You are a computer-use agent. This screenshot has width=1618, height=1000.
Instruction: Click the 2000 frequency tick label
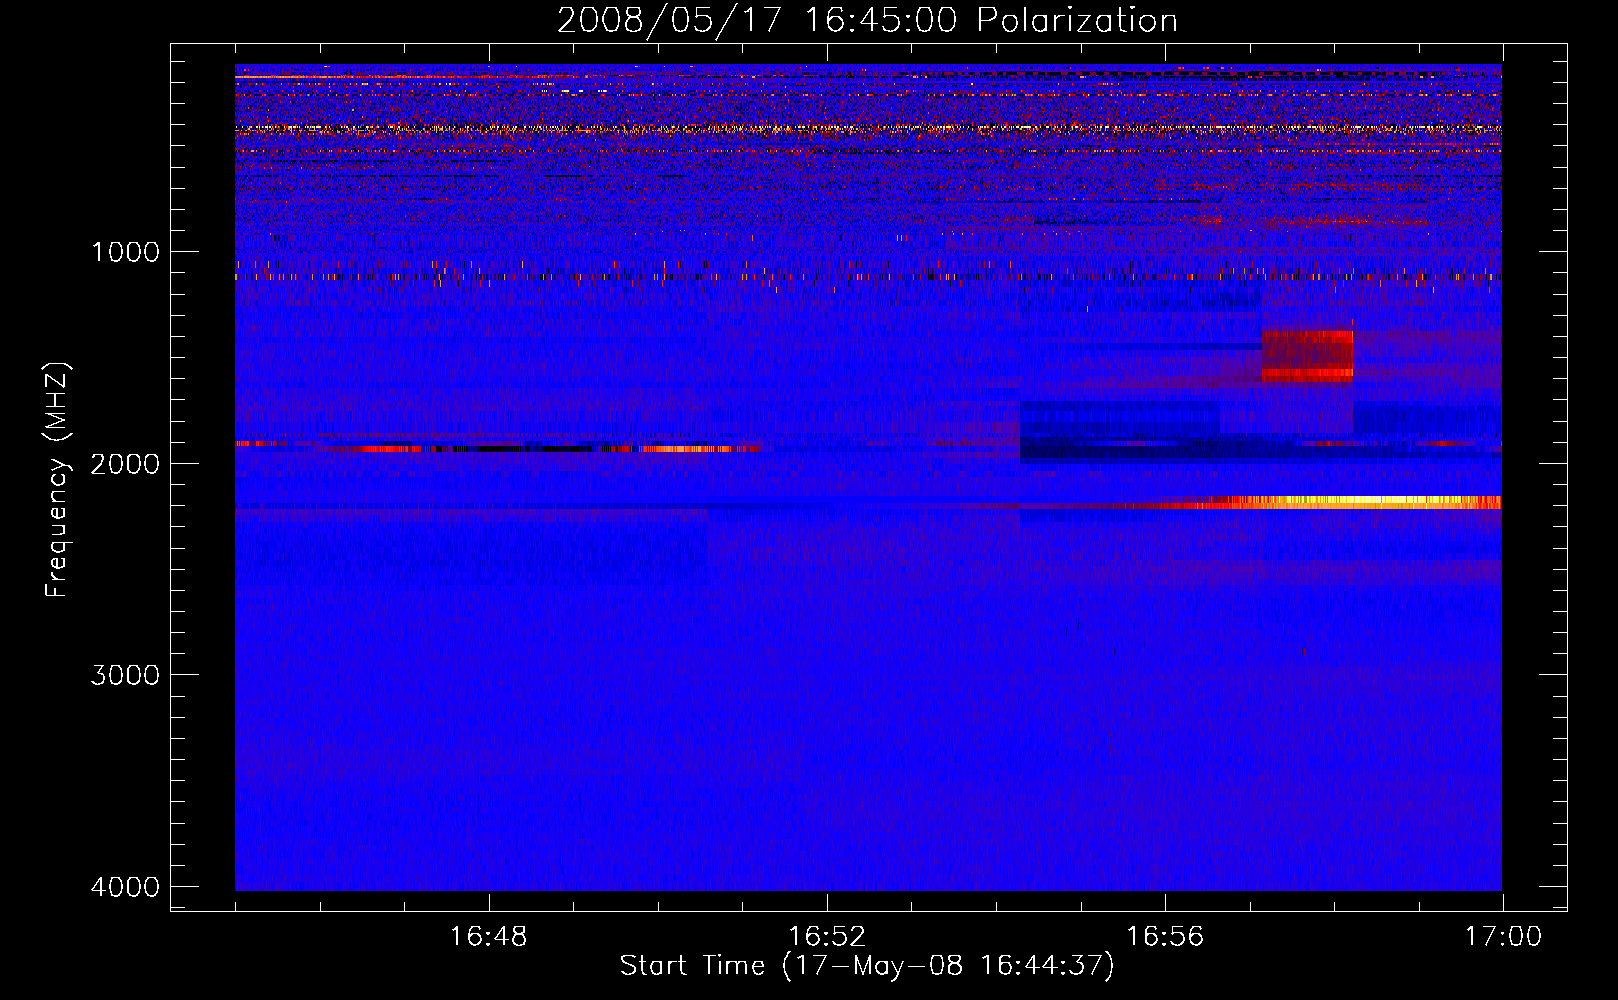[125, 463]
